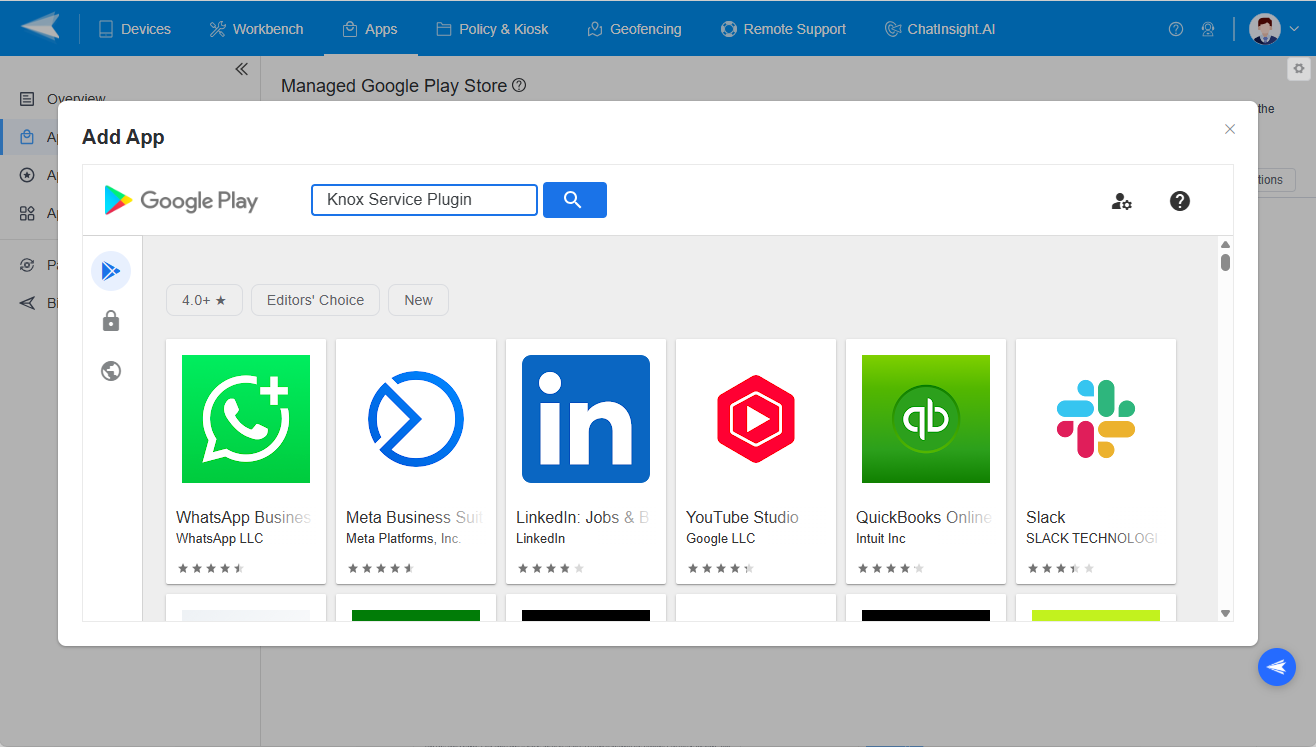Open the private apps lock icon

tap(111, 321)
